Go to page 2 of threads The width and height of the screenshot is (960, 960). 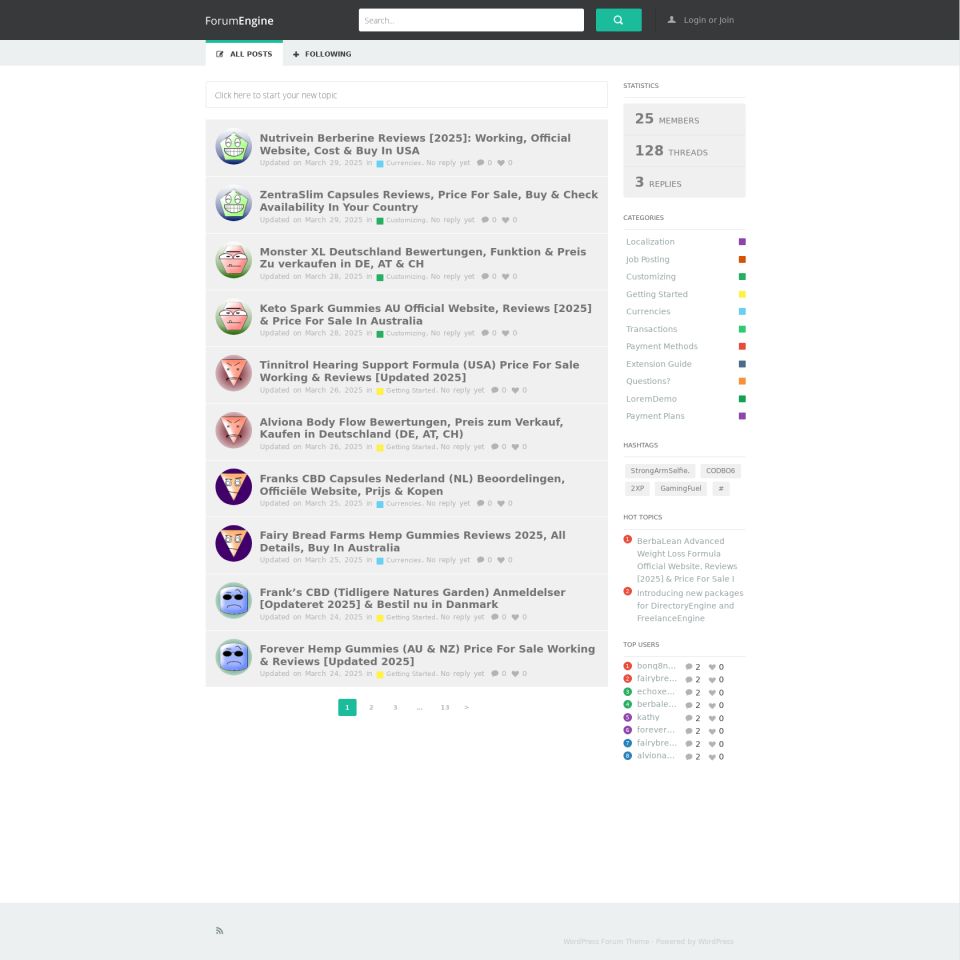pyautogui.click(x=371, y=707)
